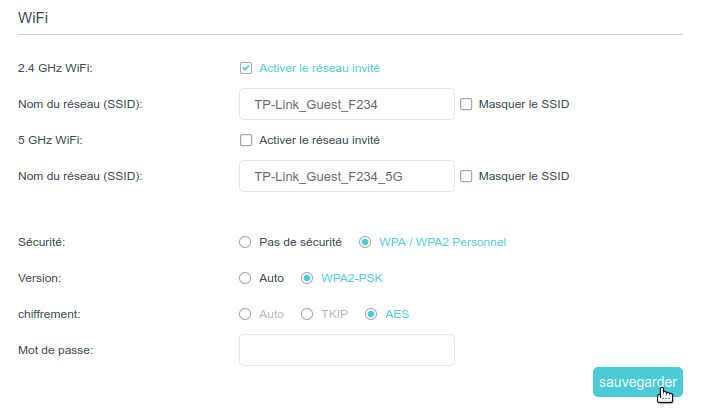
Task: Click the 'chiffrement:' label text
Action: pos(50,314)
